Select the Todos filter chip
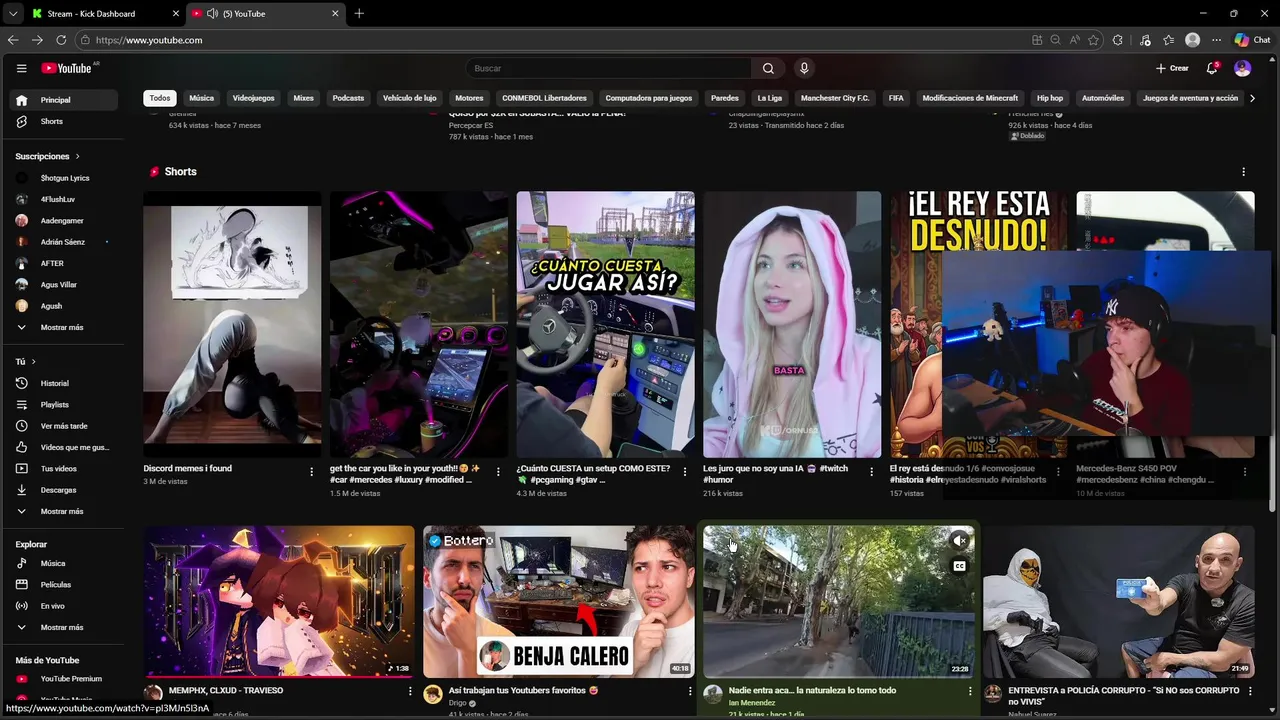 (160, 98)
